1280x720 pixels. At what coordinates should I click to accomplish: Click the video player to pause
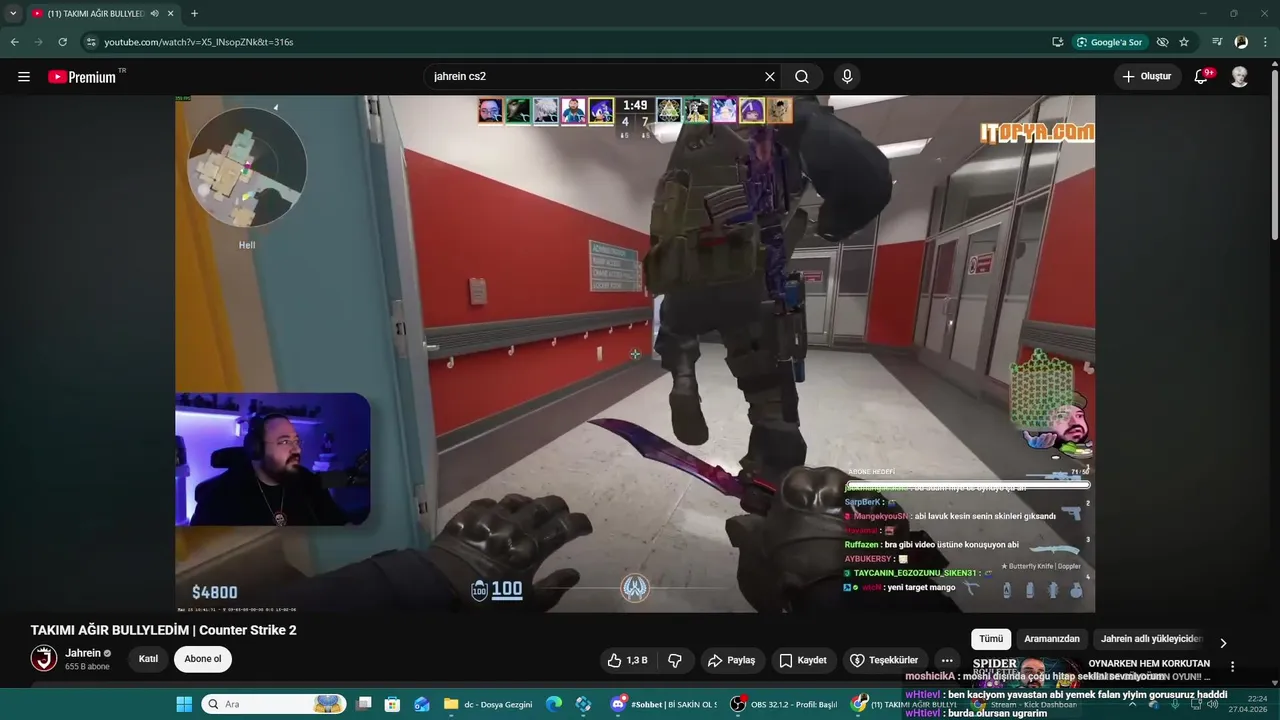point(635,354)
